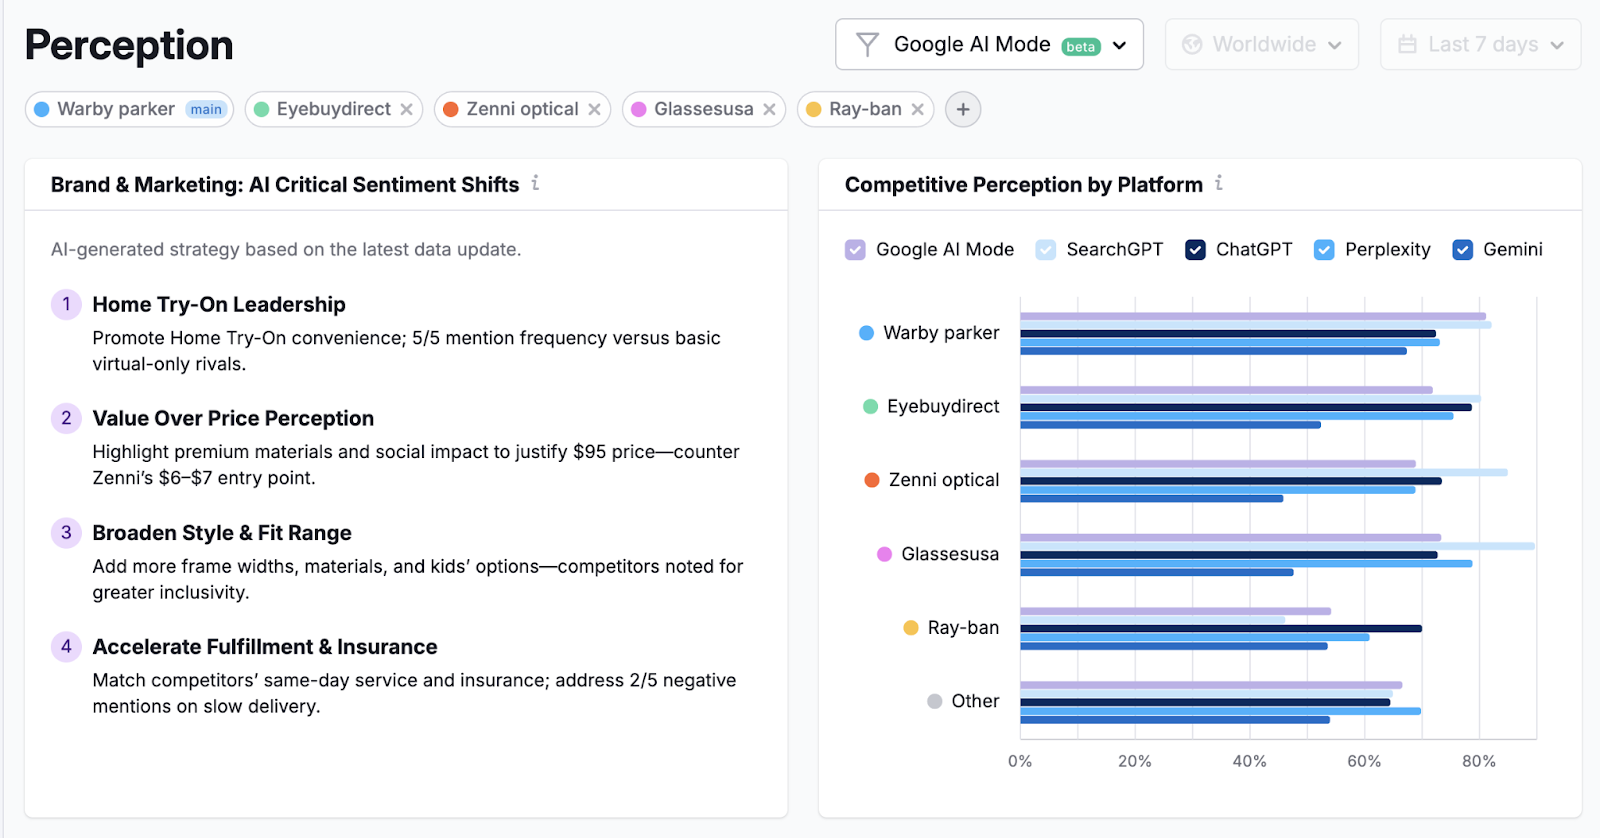Remove the Zenni optical competitor tag
Screen dimensions: 1600x838
tap(594, 109)
